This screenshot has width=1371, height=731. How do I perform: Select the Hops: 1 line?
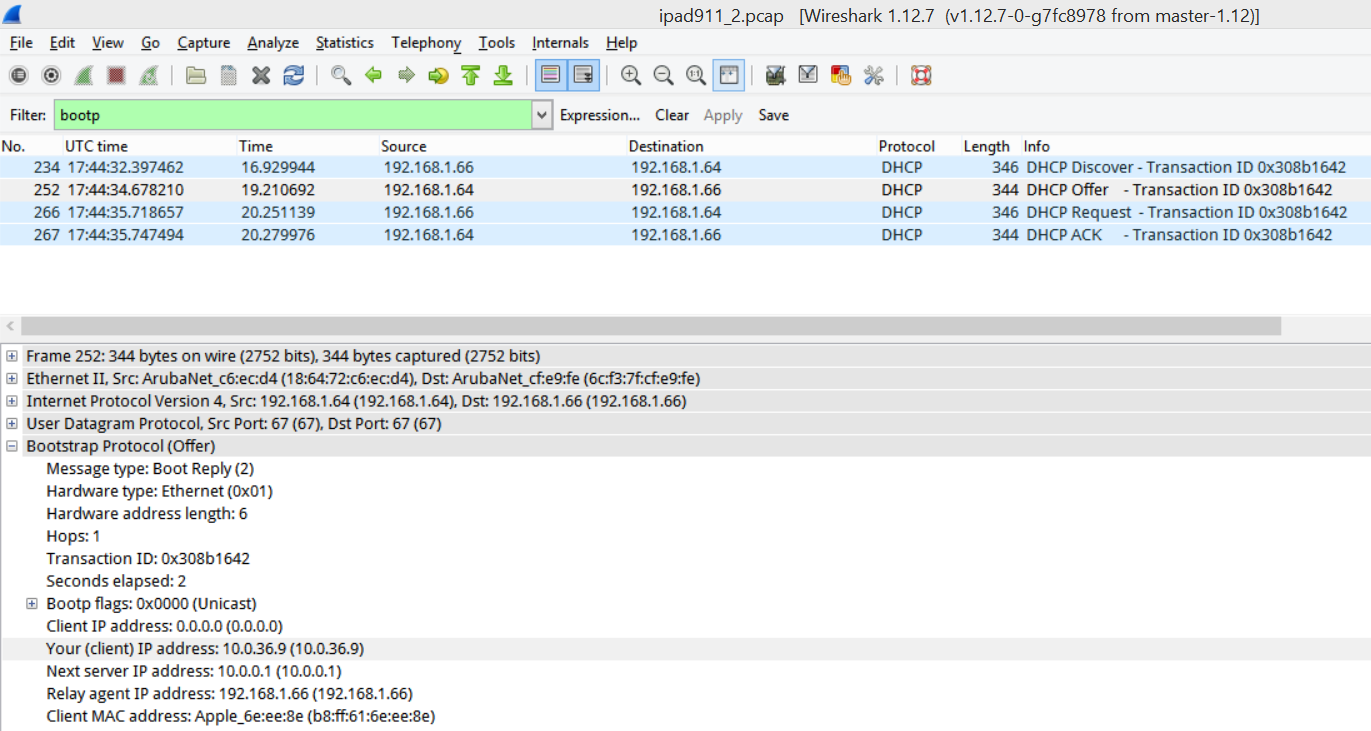[x=73, y=536]
